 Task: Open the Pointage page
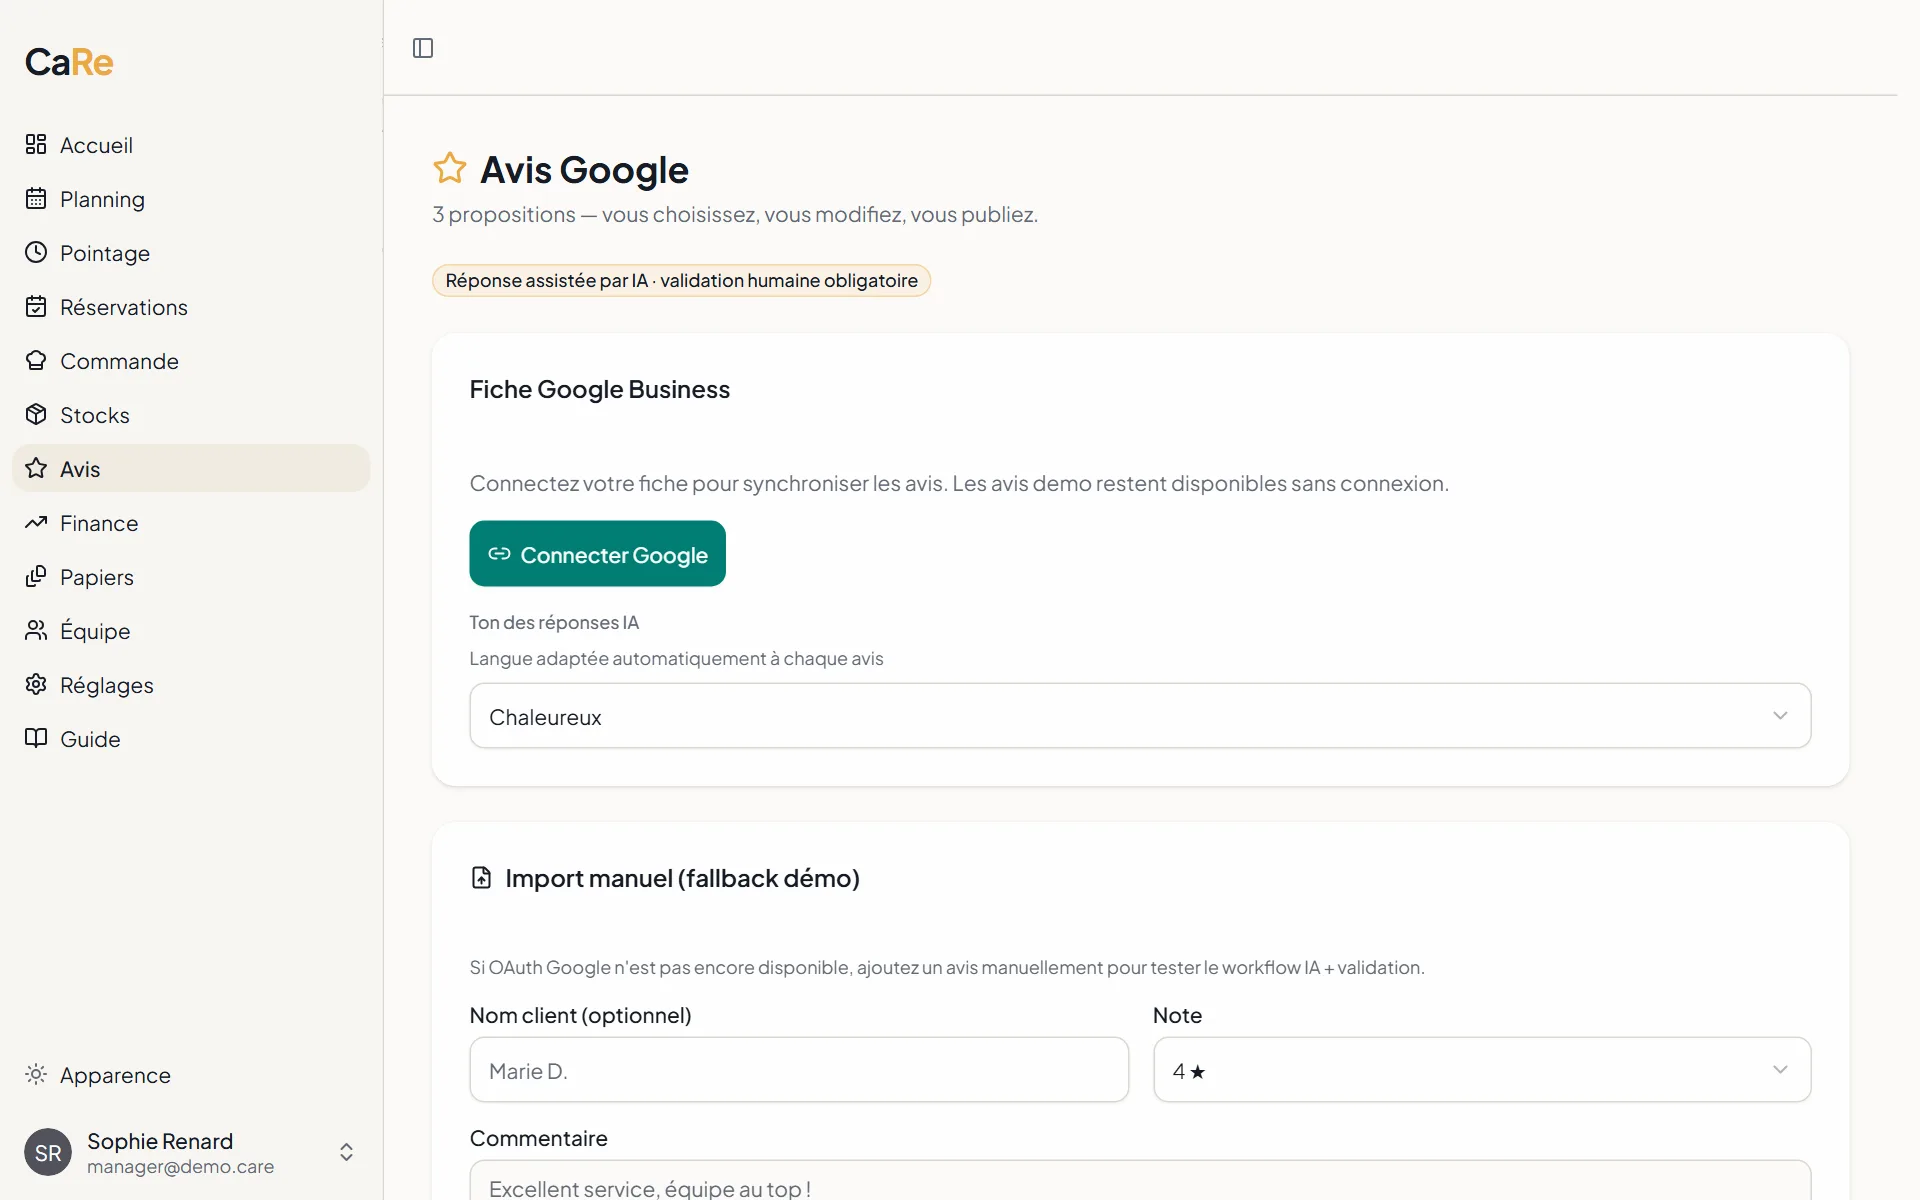click(191, 252)
